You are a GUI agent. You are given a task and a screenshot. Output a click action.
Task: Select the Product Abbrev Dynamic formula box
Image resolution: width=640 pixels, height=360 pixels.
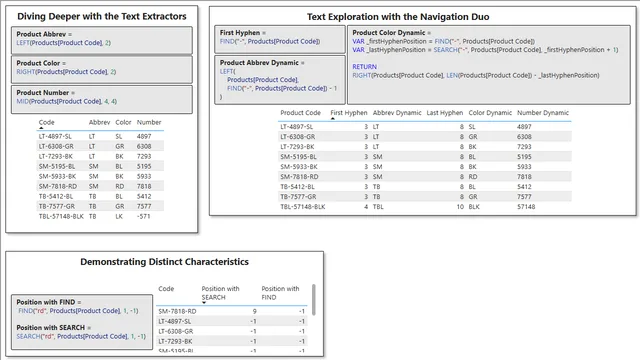pyautogui.click(x=280, y=80)
